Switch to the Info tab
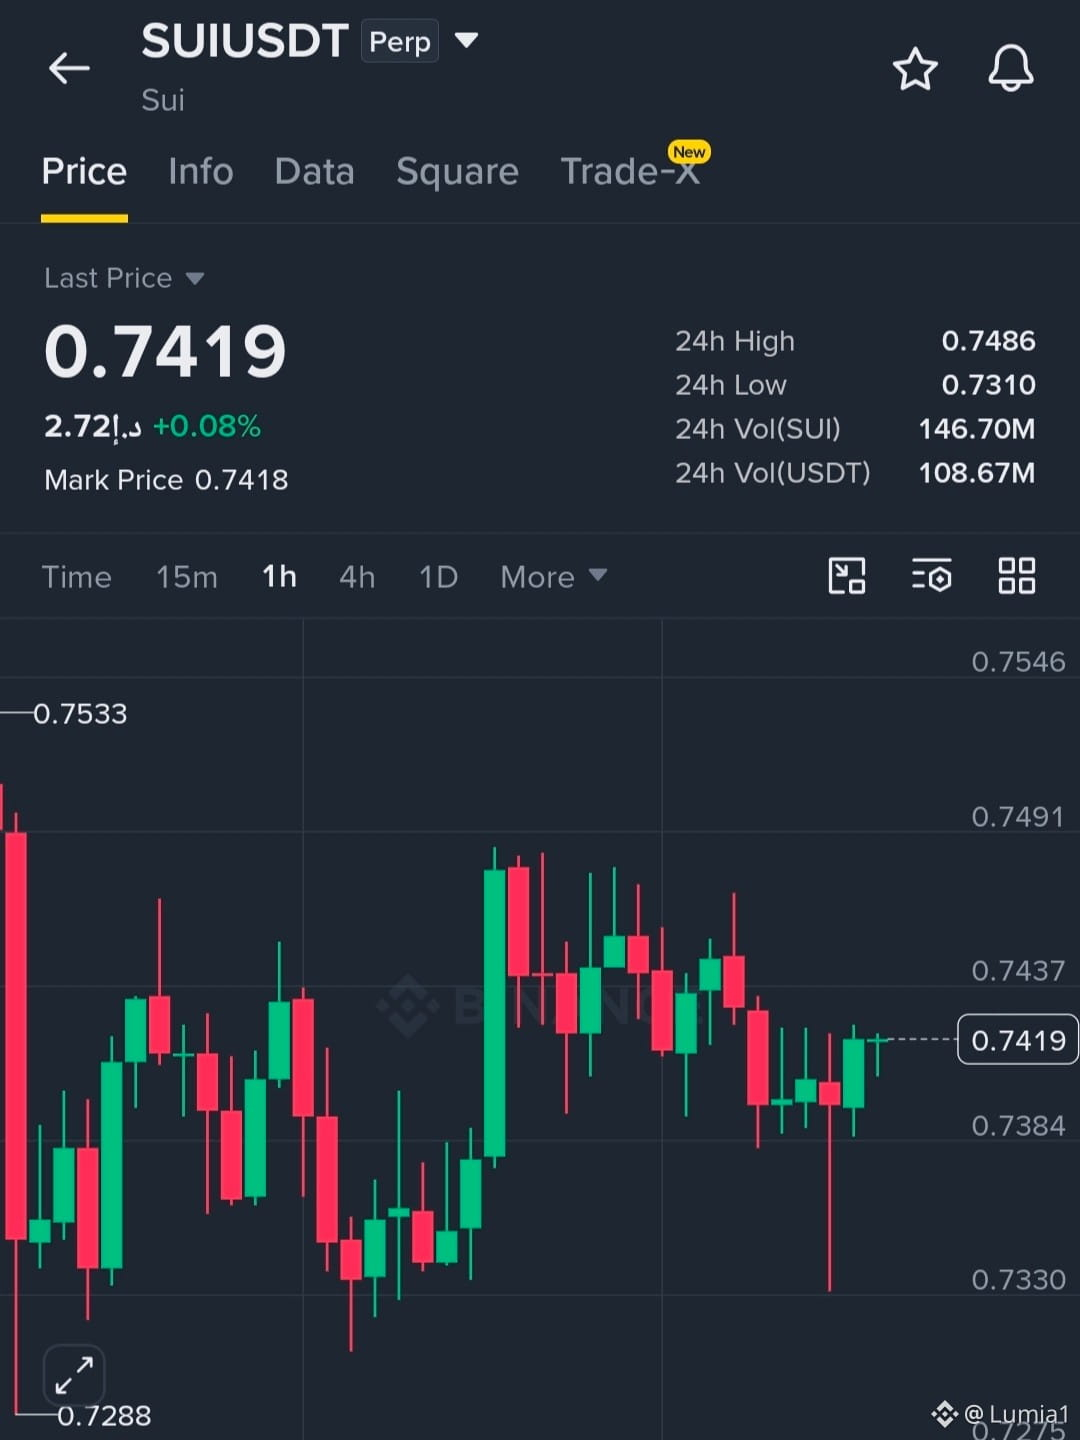The image size is (1080, 1440). click(x=200, y=172)
